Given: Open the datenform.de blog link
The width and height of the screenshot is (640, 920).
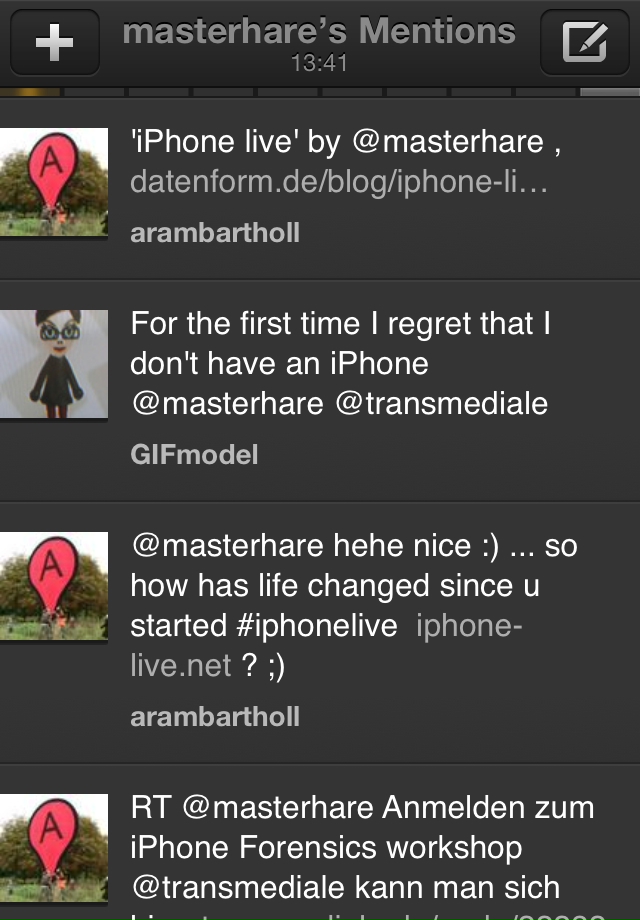Looking at the screenshot, I should pos(339,184).
